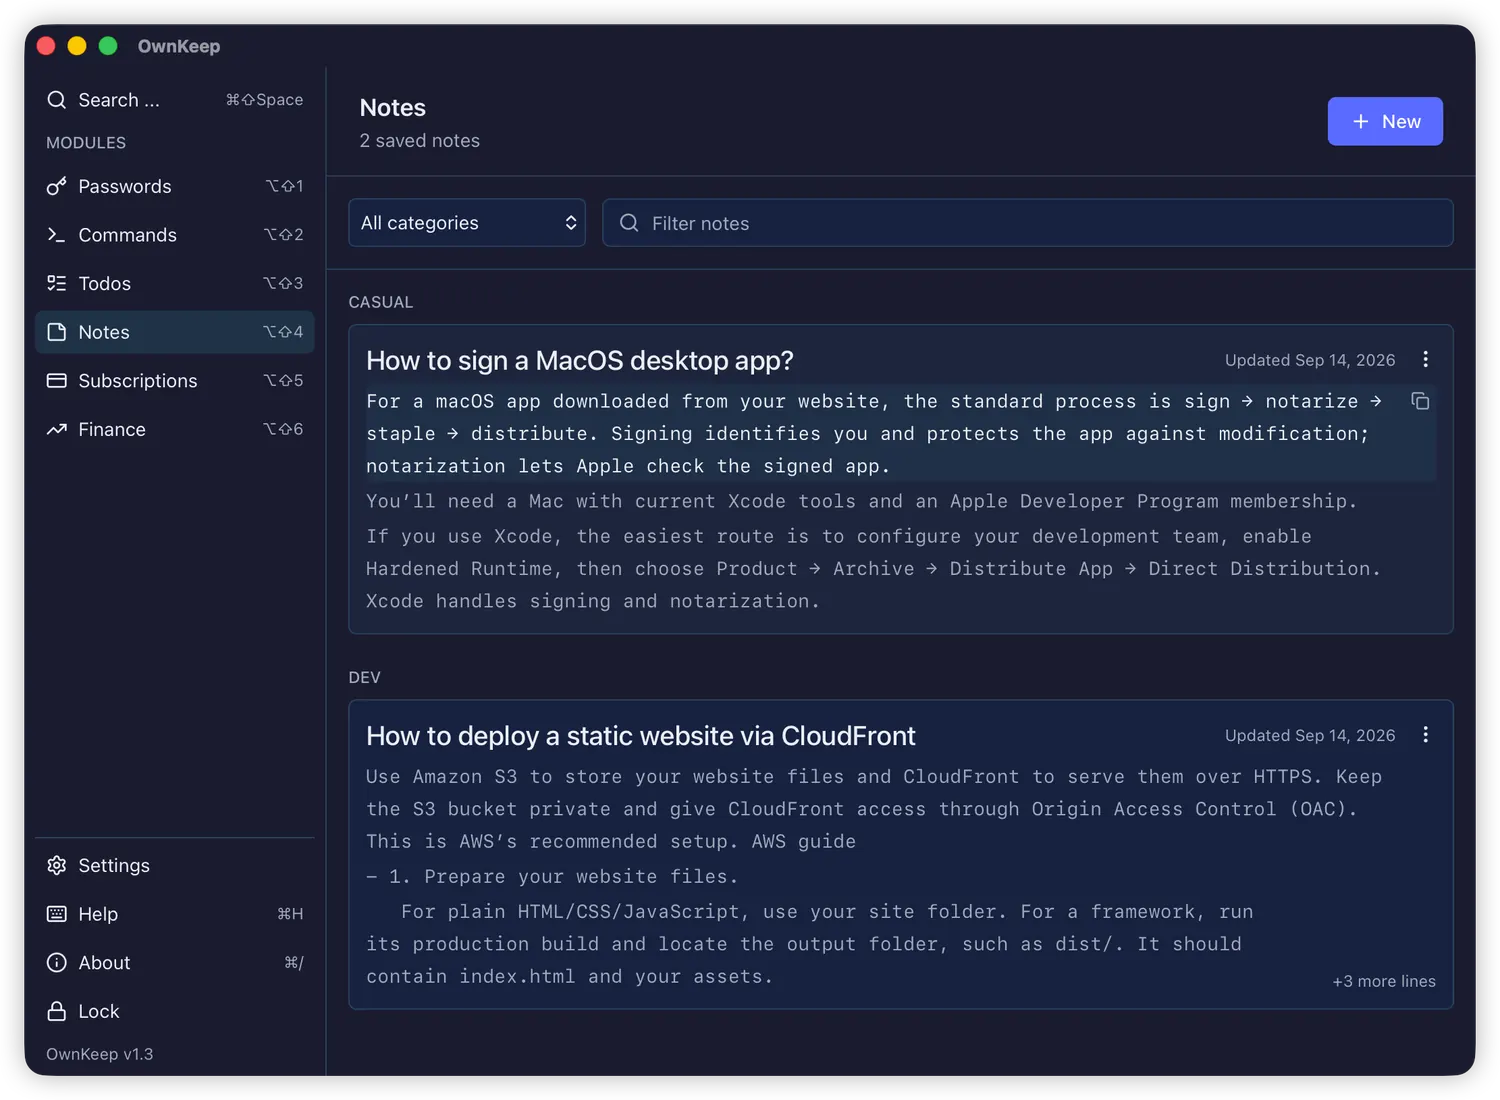Open the Passwords module

174,186
